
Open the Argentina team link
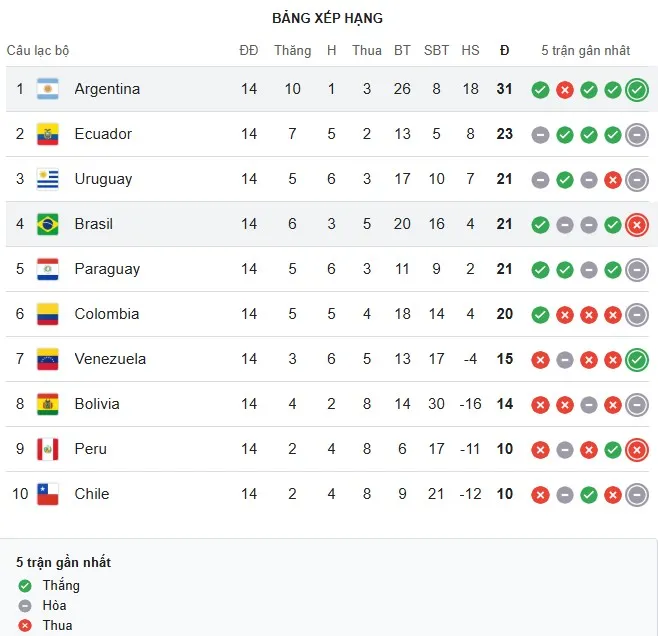coord(107,89)
